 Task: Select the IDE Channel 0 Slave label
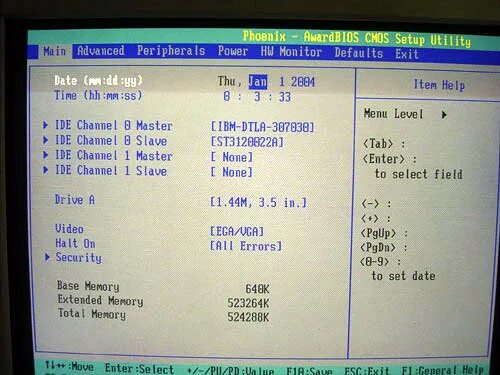click(111, 140)
